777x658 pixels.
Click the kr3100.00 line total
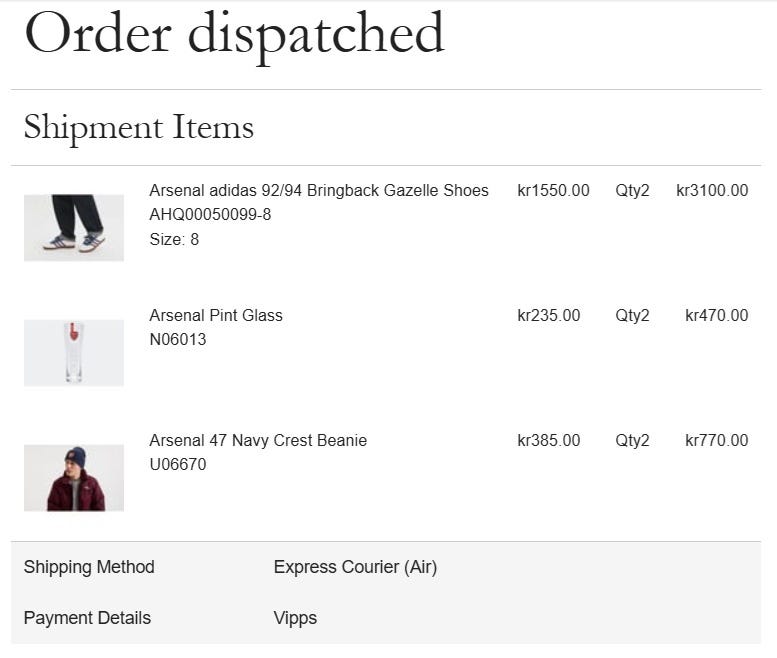tap(712, 190)
